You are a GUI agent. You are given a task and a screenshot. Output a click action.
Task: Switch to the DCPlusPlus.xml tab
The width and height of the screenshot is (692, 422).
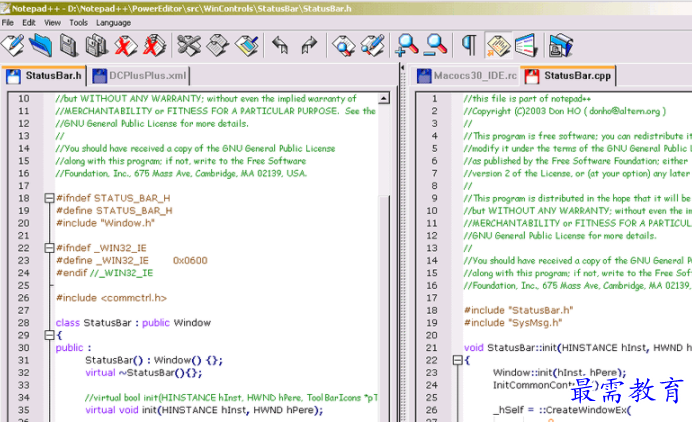click(140, 76)
